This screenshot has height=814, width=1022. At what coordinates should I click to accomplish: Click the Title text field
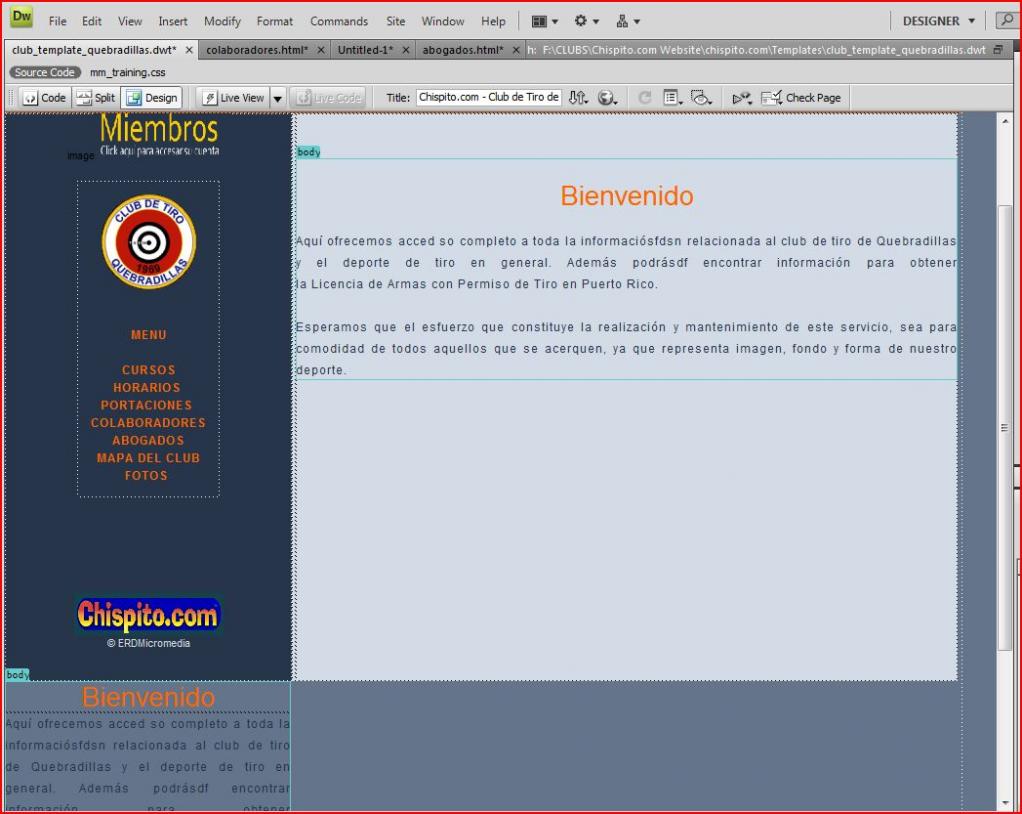[x=488, y=98]
